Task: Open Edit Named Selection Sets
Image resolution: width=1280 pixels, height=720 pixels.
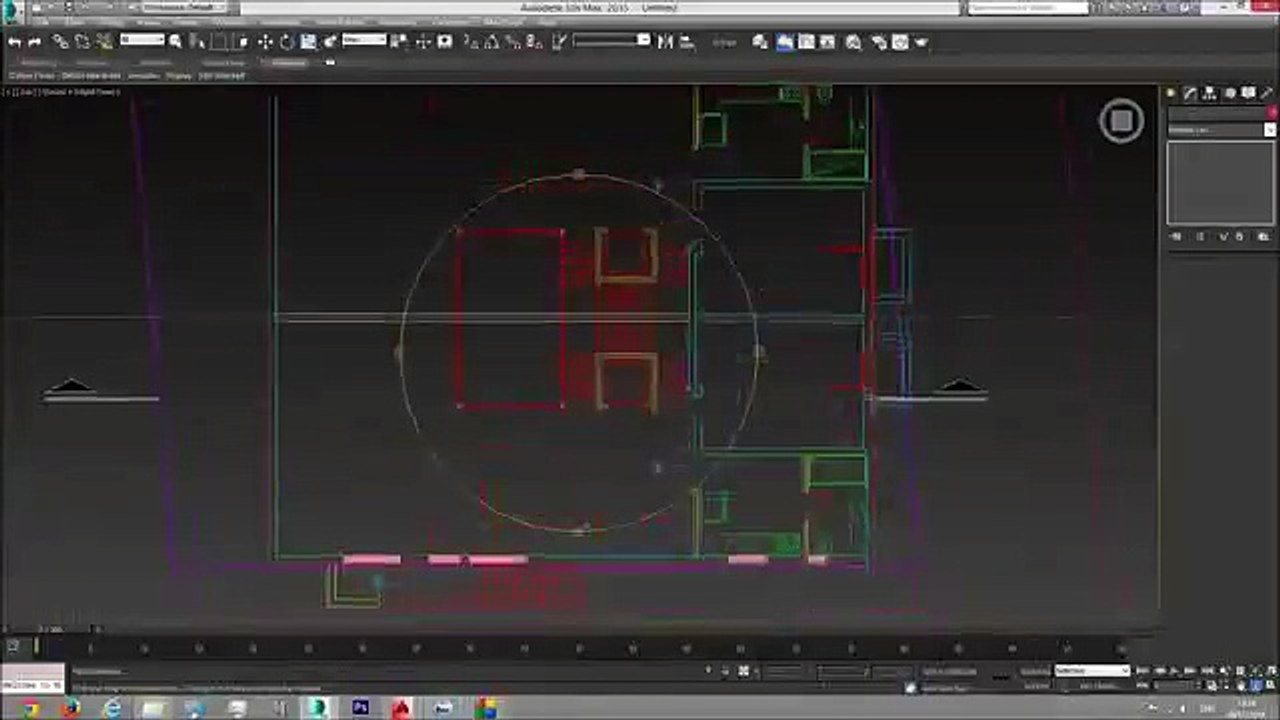Action: 560,42
